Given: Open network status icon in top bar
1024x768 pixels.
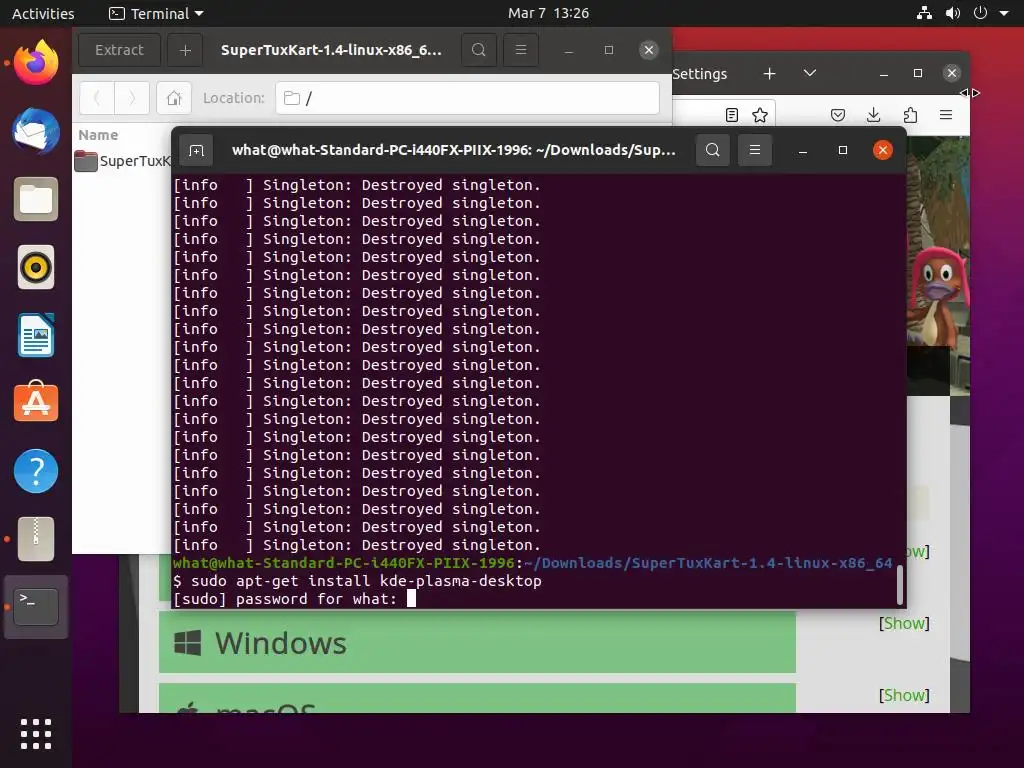Looking at the screenshot, I should point(924,13).
